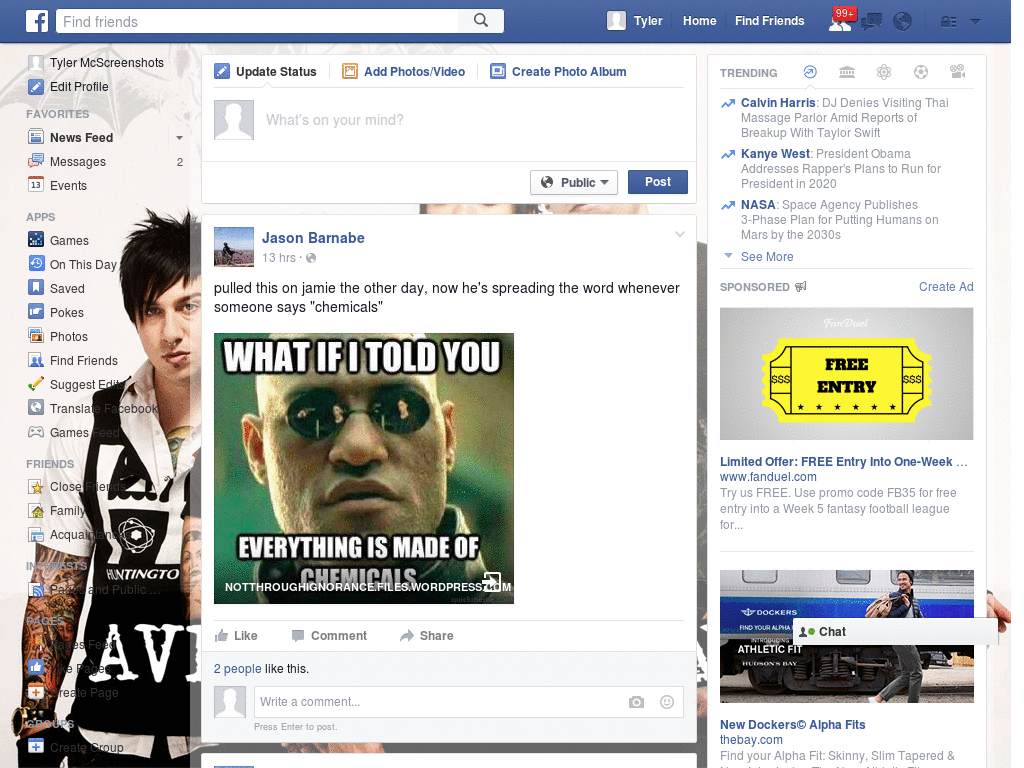Click the Facebook logo icon
The image size is (1024, 768).
37,21
